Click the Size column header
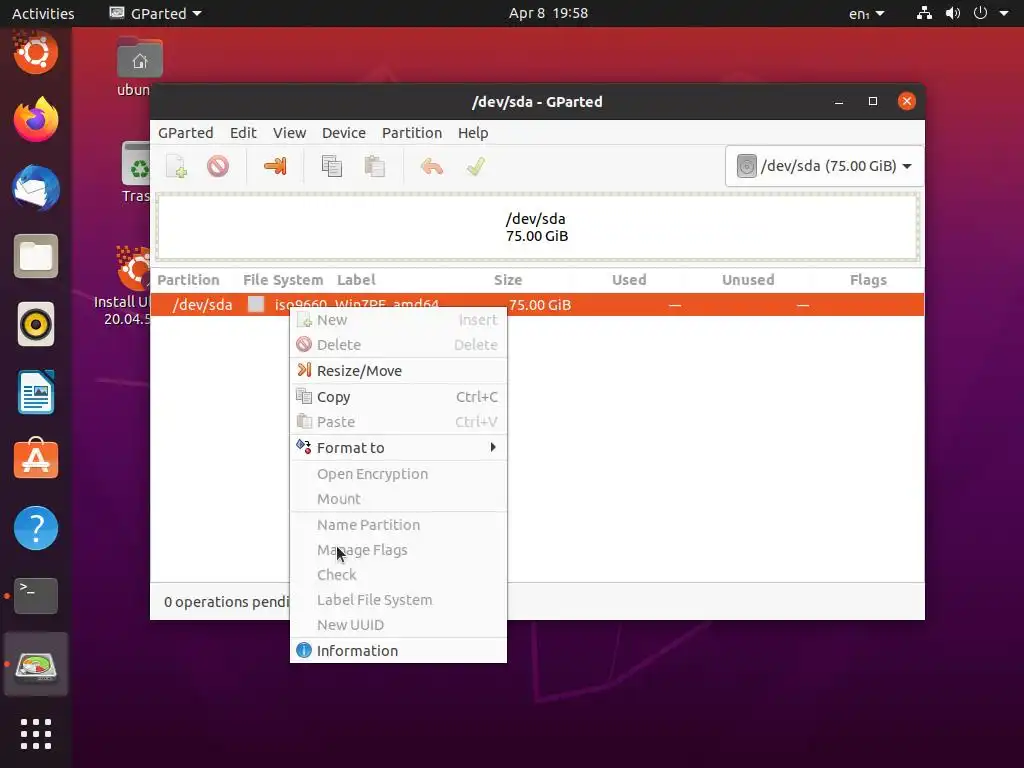This screenshot has height=768, width=1024. click(x=507, y=280)
